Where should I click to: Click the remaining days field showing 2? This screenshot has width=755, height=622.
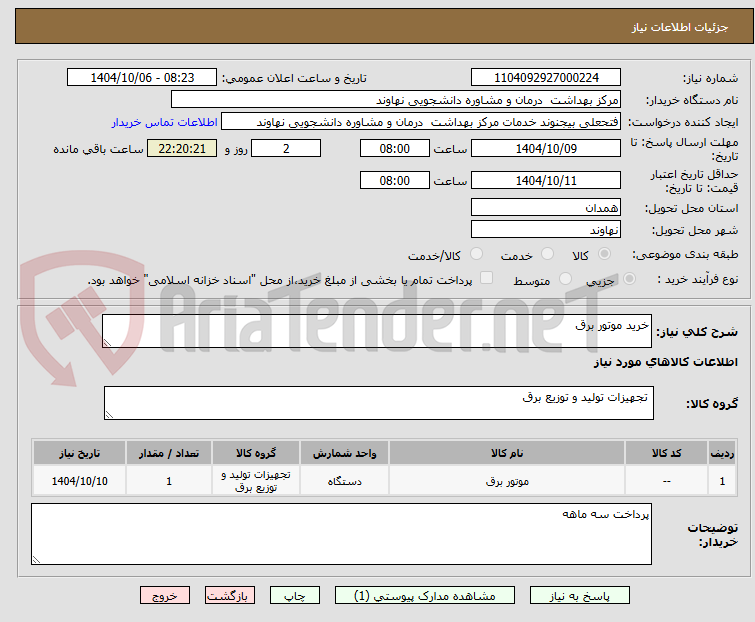tap(286, 148)
